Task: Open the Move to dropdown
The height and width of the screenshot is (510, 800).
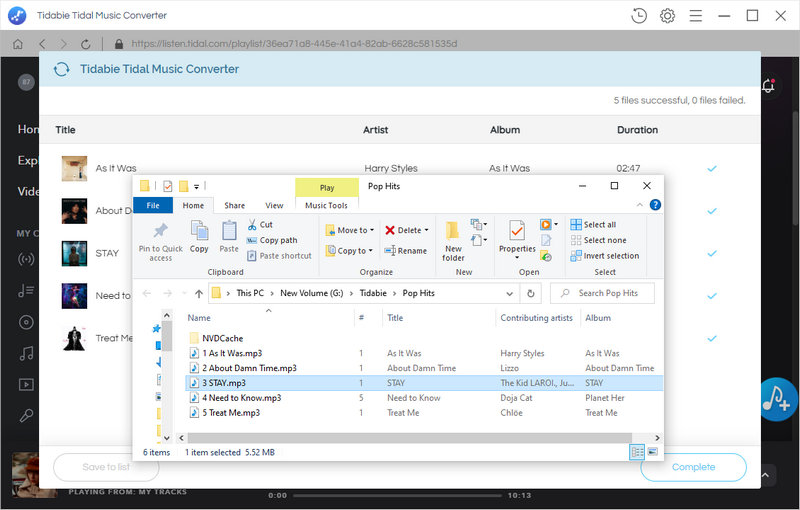Action: click(350, 231)
